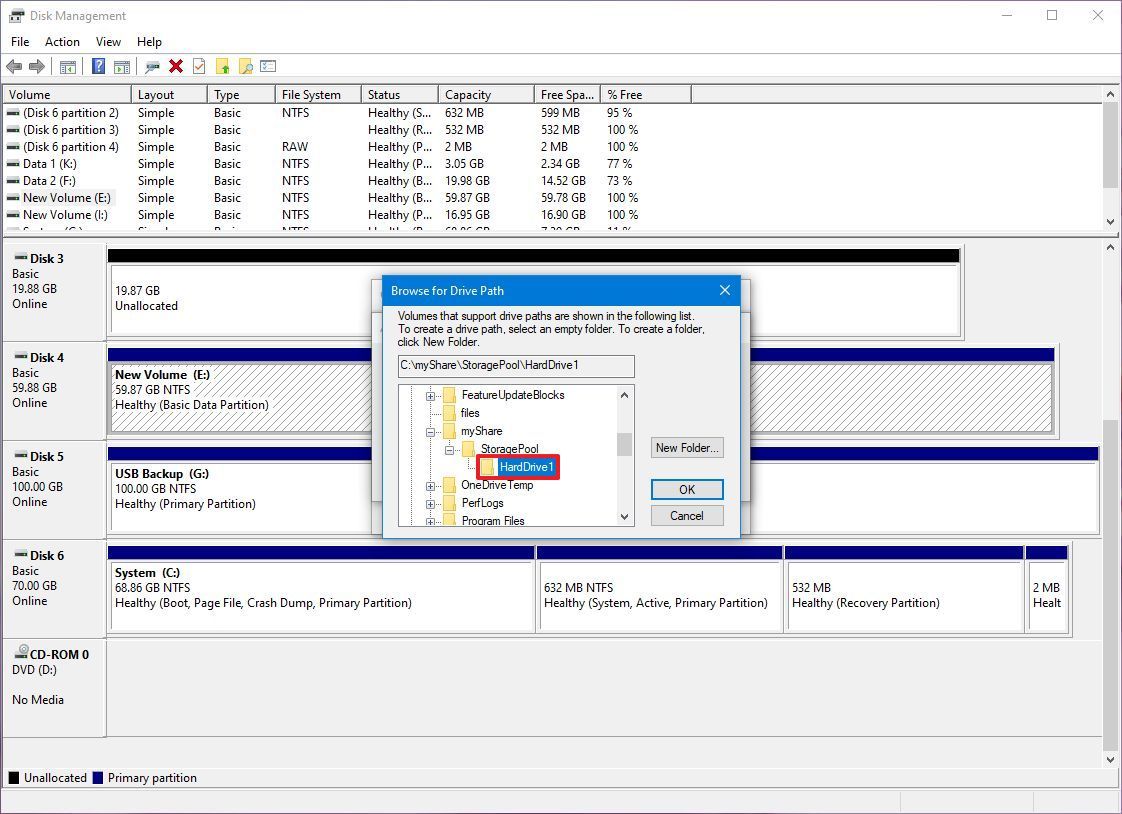Click the Forward navigation arrow in the toolbar

[x=38, y=66]
